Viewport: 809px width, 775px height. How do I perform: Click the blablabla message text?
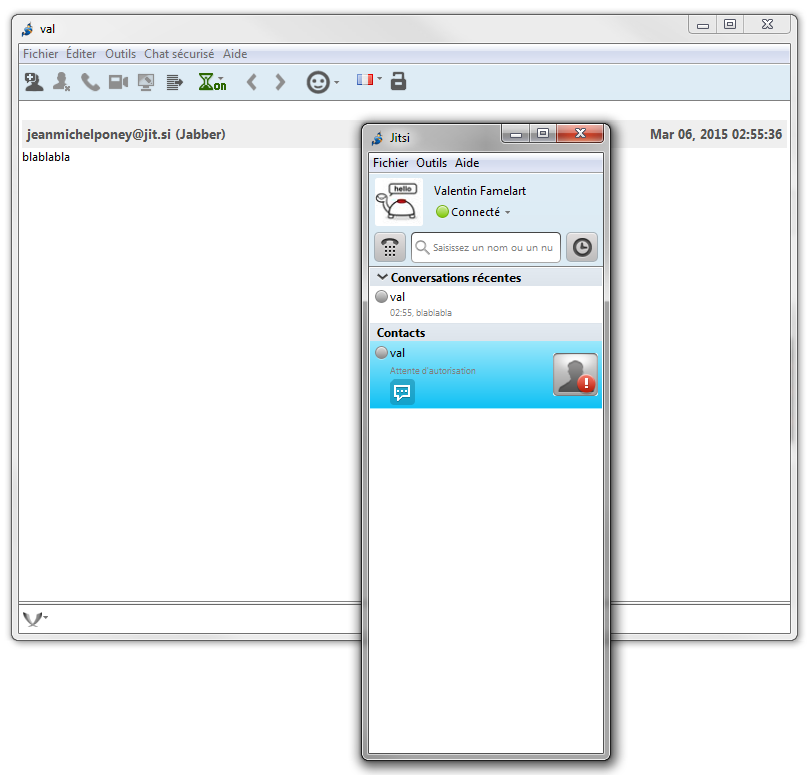point(46,157)
